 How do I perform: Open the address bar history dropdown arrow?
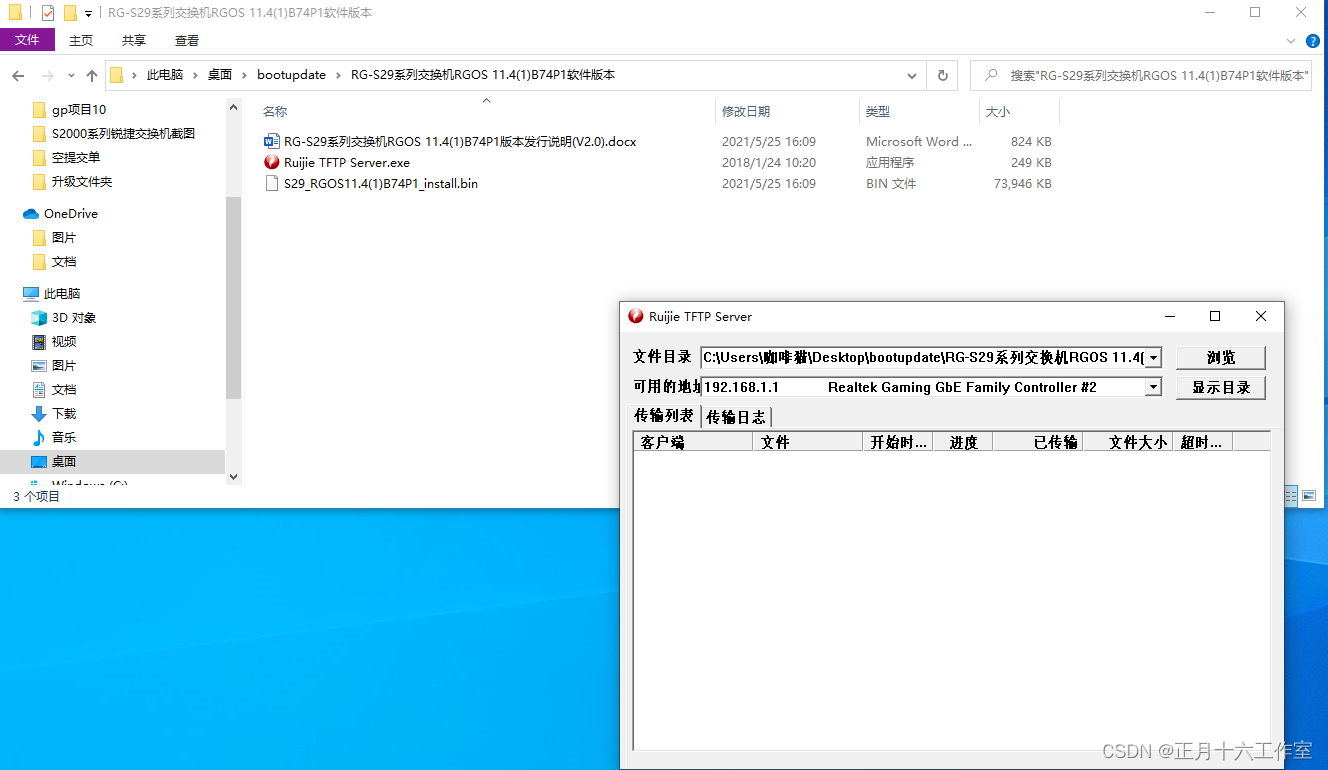[x=912, y=75]
